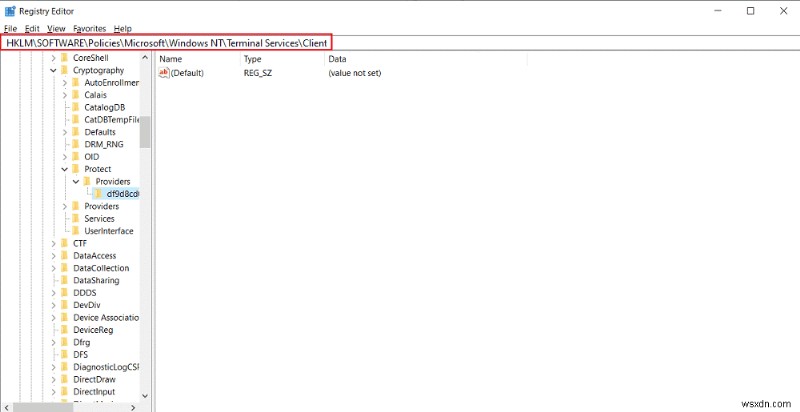This screenshot has width=800, height=412.
Task: Select the CatDBTempFiles folder icon
Action: pyautogui.click(x=76, y=119)
